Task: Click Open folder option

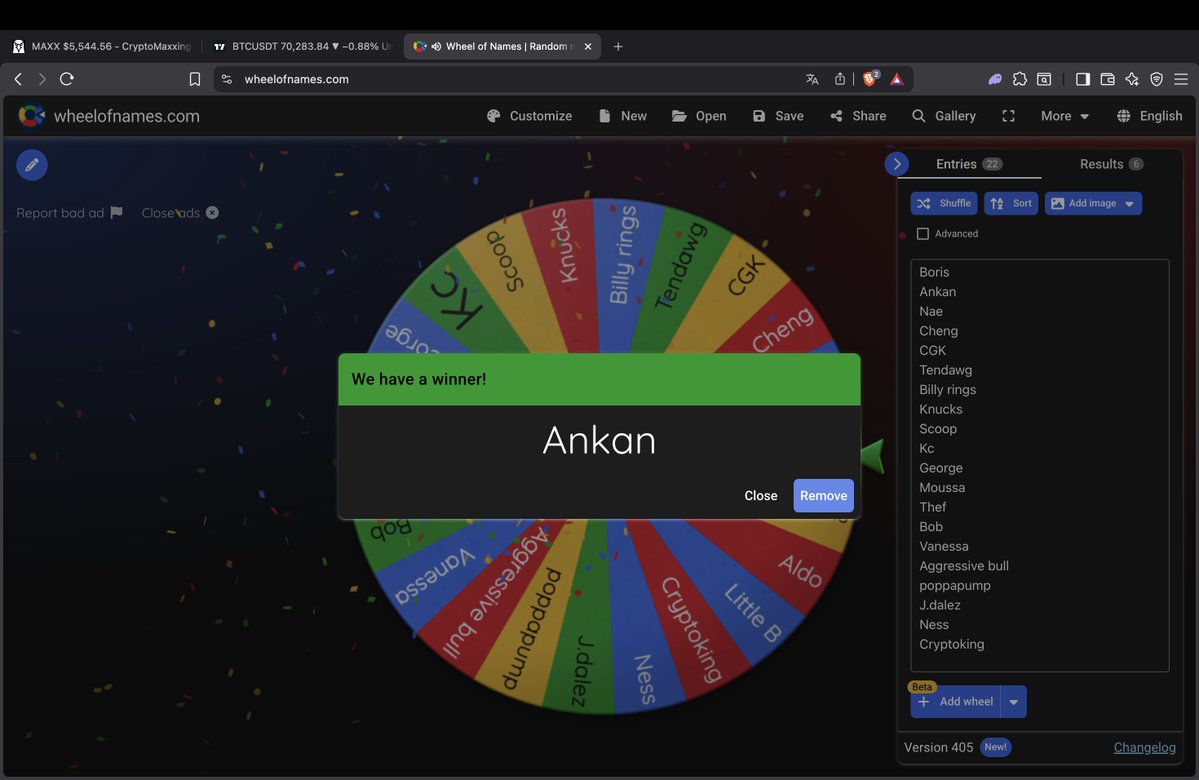Action: click(x=699, y=115)
